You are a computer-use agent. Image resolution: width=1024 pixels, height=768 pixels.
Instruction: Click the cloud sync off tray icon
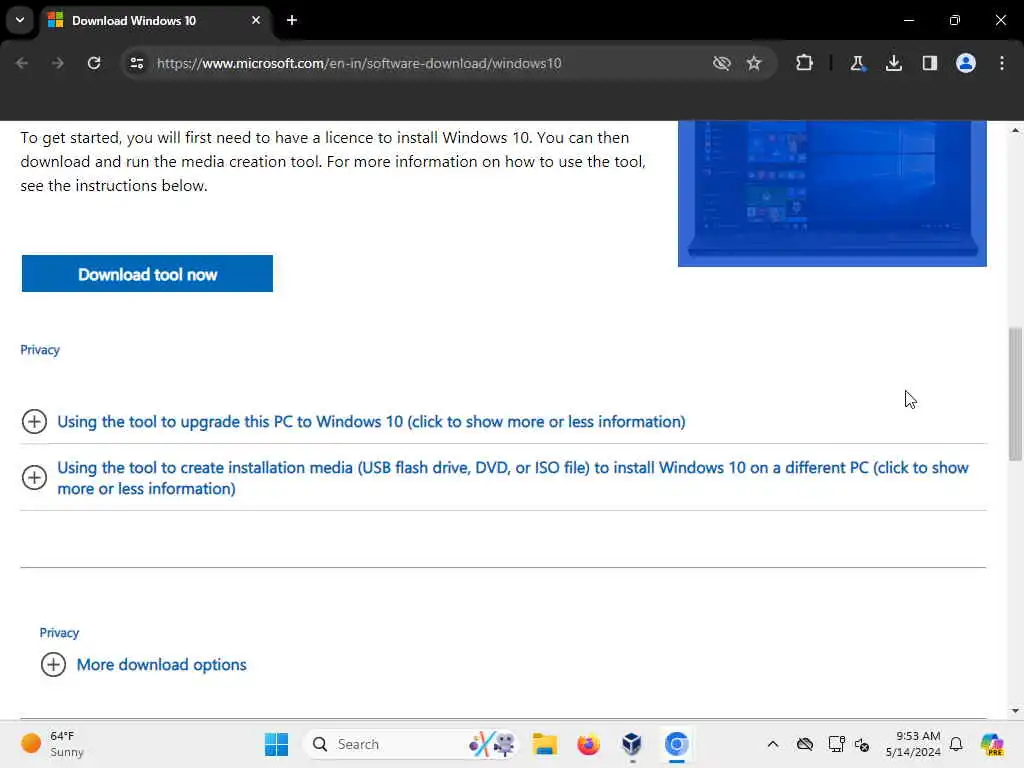point(805,744)
